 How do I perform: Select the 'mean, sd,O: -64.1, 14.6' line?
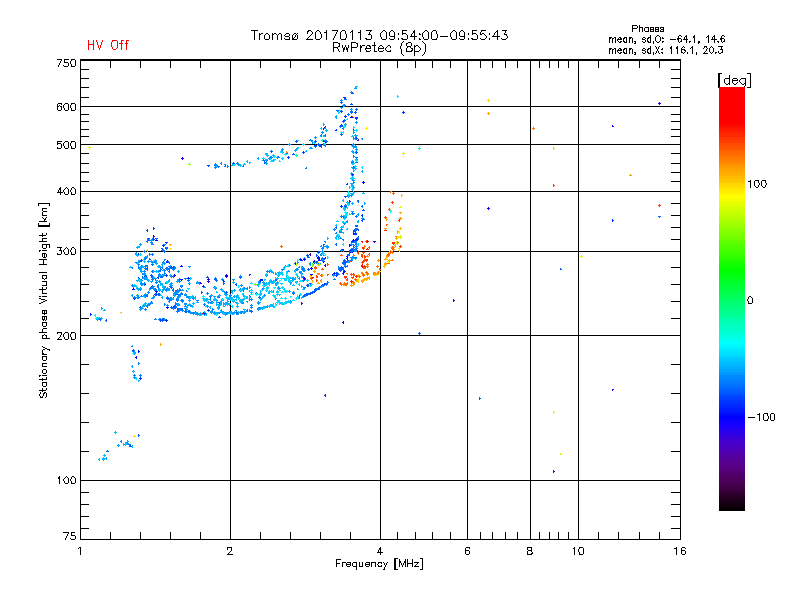pos(666,39)
